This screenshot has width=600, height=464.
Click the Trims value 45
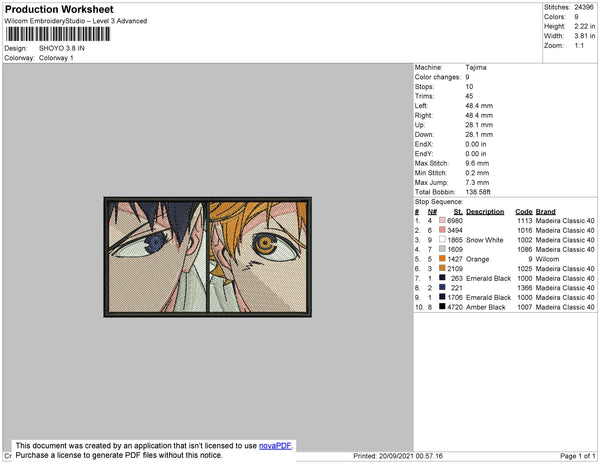click(469, 96)
